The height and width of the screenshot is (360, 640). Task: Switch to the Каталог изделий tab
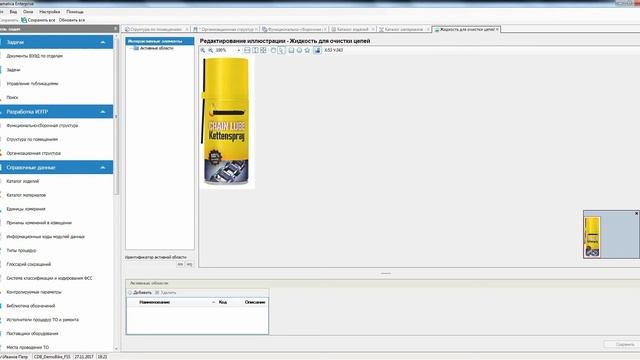[352, 29]
